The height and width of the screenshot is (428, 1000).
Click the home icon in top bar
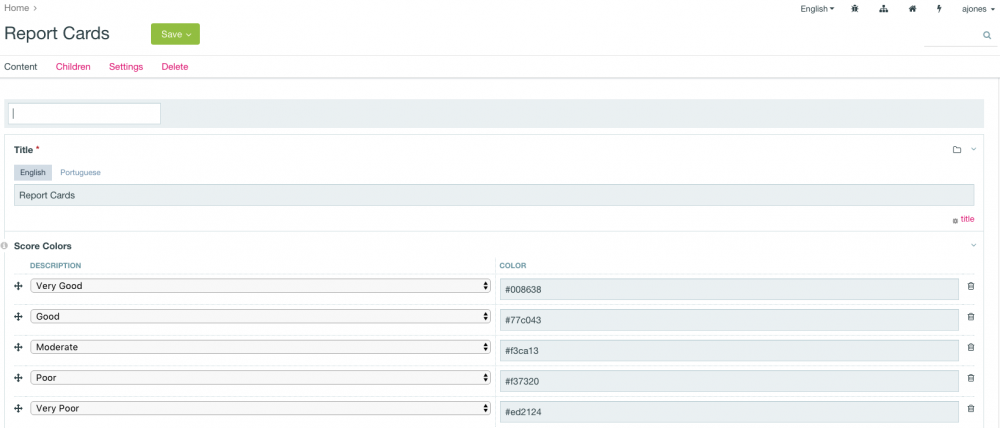click(912, 9)
